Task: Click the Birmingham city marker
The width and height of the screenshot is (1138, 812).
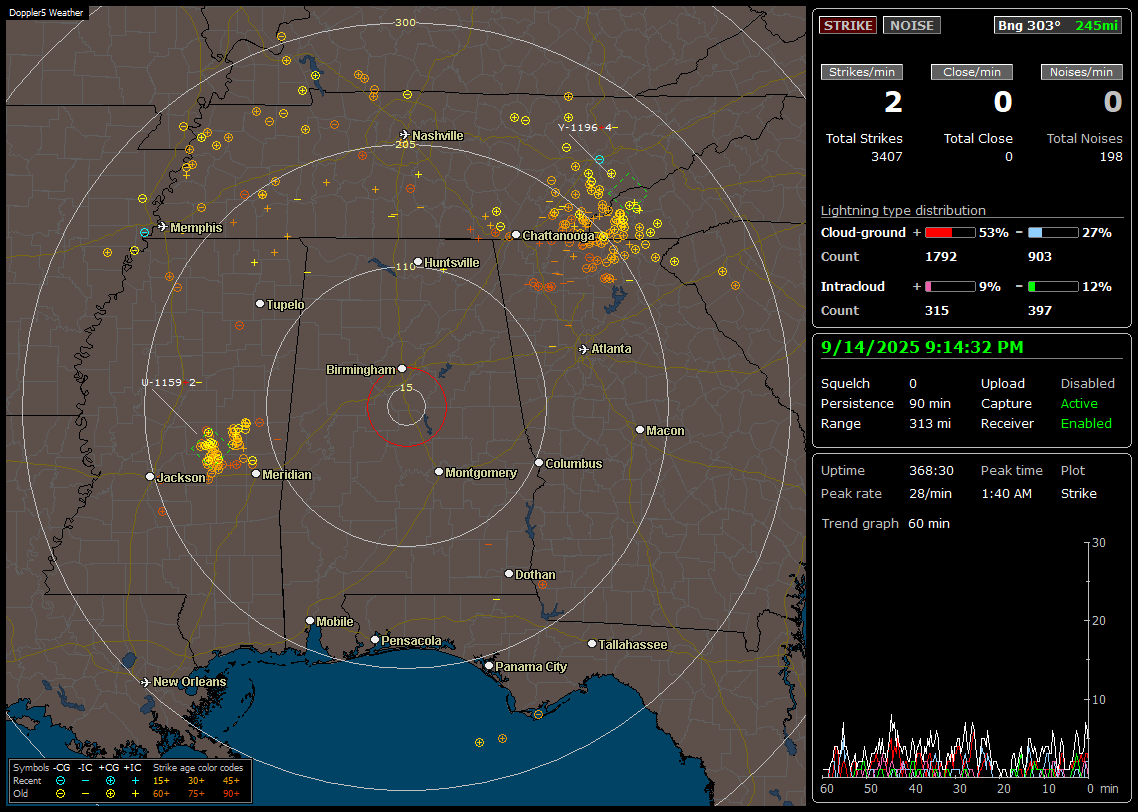Action: pyautogui.click(x=402, y=369)
